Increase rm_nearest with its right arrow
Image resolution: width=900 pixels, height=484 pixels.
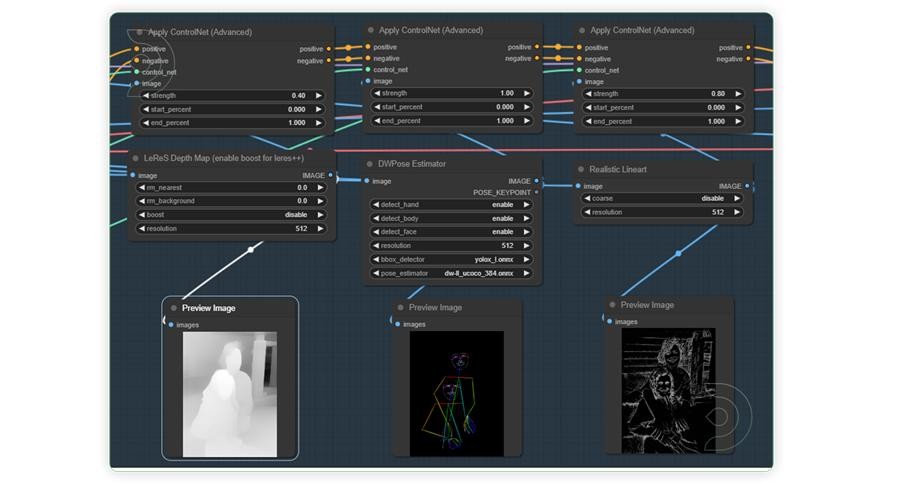click(x=320, y=187)
